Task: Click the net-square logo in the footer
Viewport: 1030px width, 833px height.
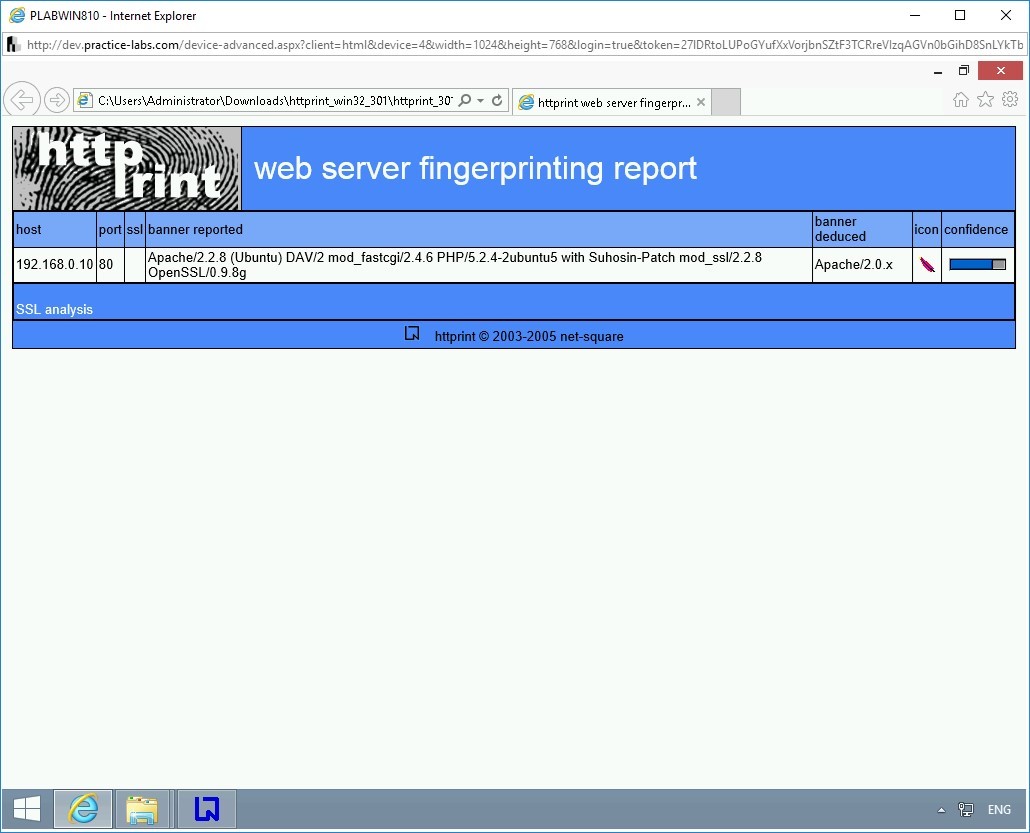Action: click(x=412, y=334)
